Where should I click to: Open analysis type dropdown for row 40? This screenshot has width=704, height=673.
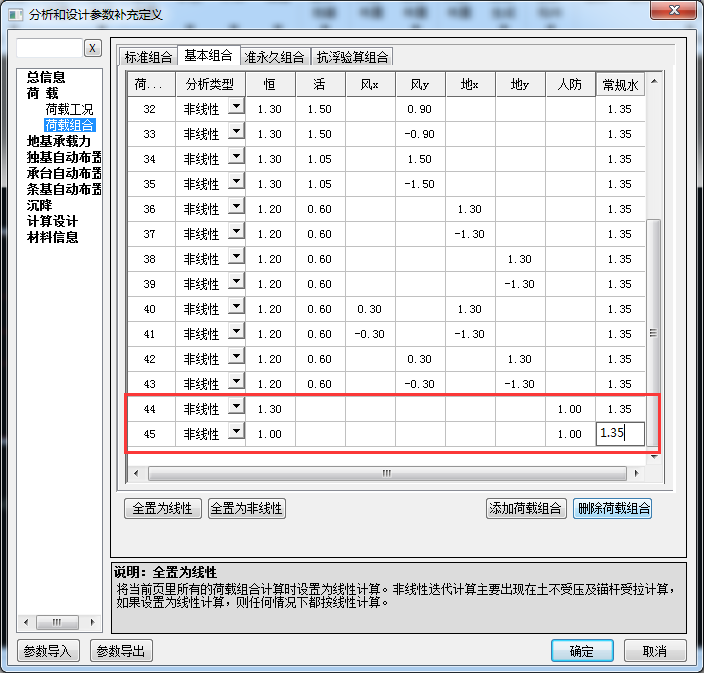click(x=236, y=307)
